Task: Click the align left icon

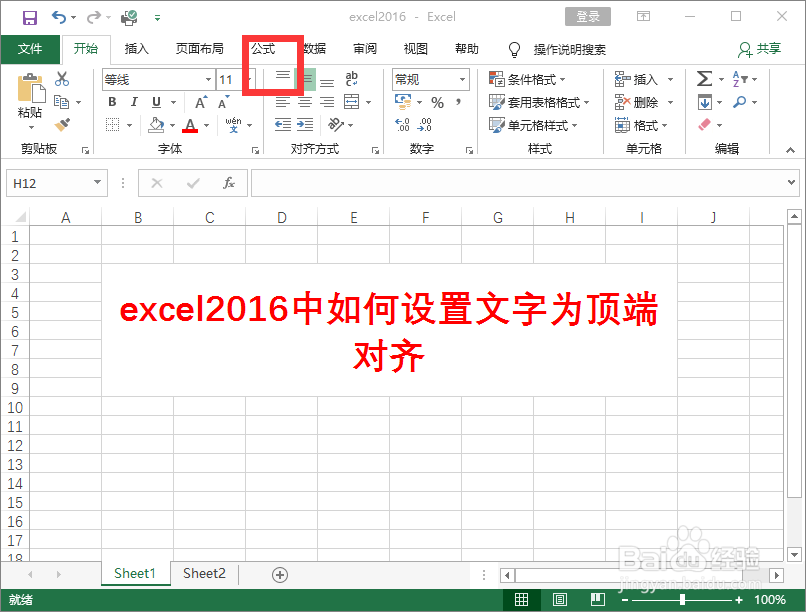Action: click(x=282, y=102)
